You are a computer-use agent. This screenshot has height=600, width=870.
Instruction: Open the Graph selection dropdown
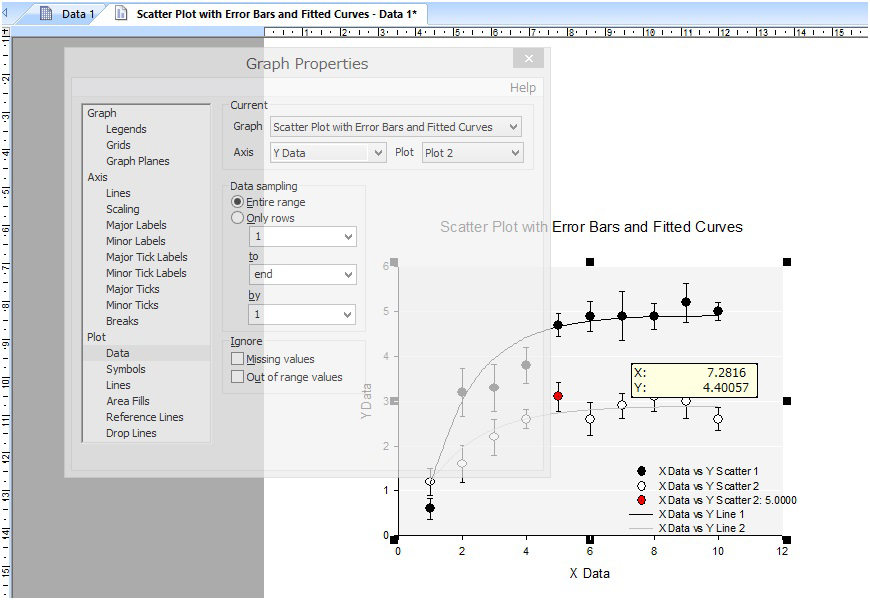513,127
